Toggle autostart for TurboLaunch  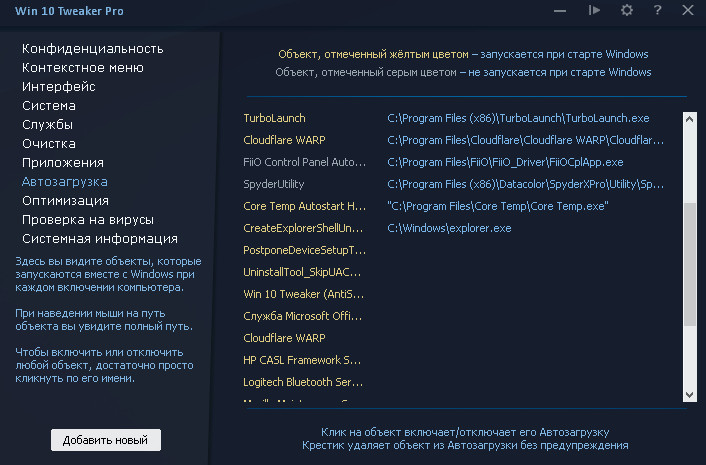click(x=274, y=118)
